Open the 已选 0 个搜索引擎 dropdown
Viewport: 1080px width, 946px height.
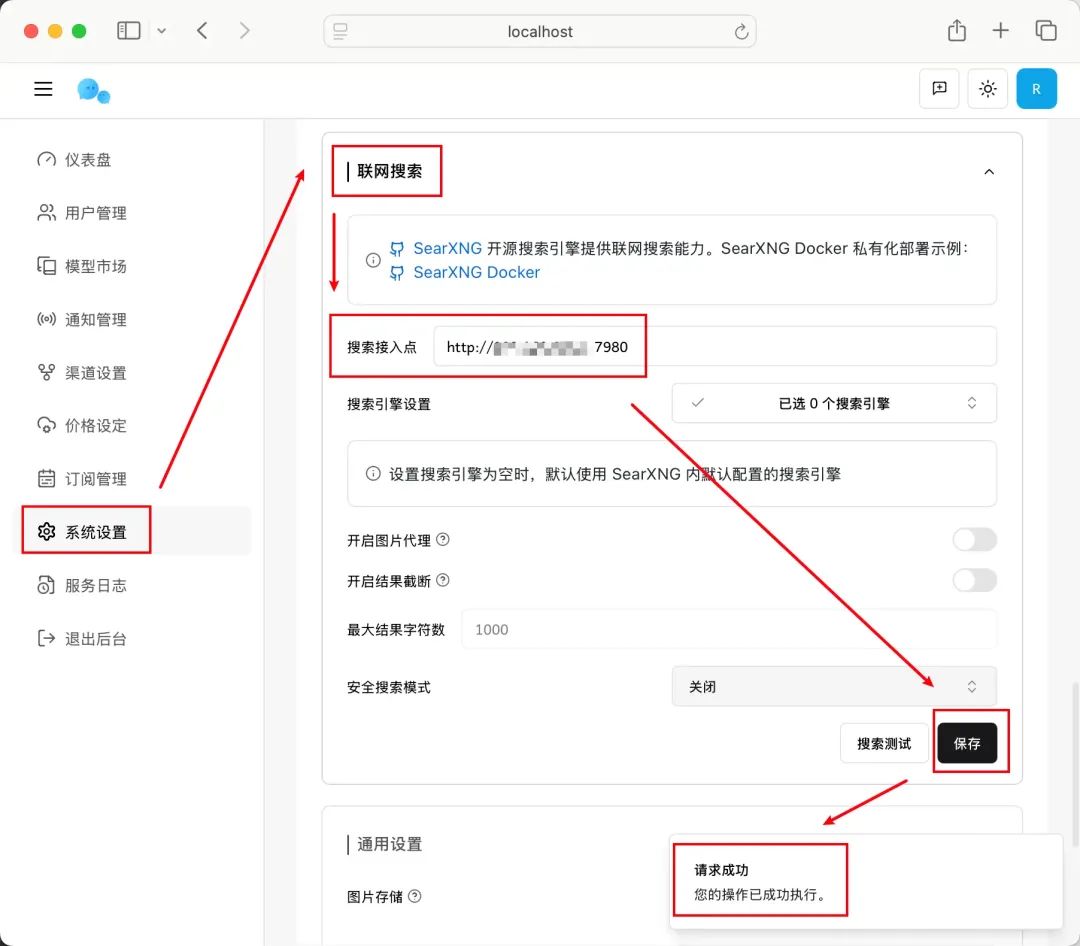point(833,403)
